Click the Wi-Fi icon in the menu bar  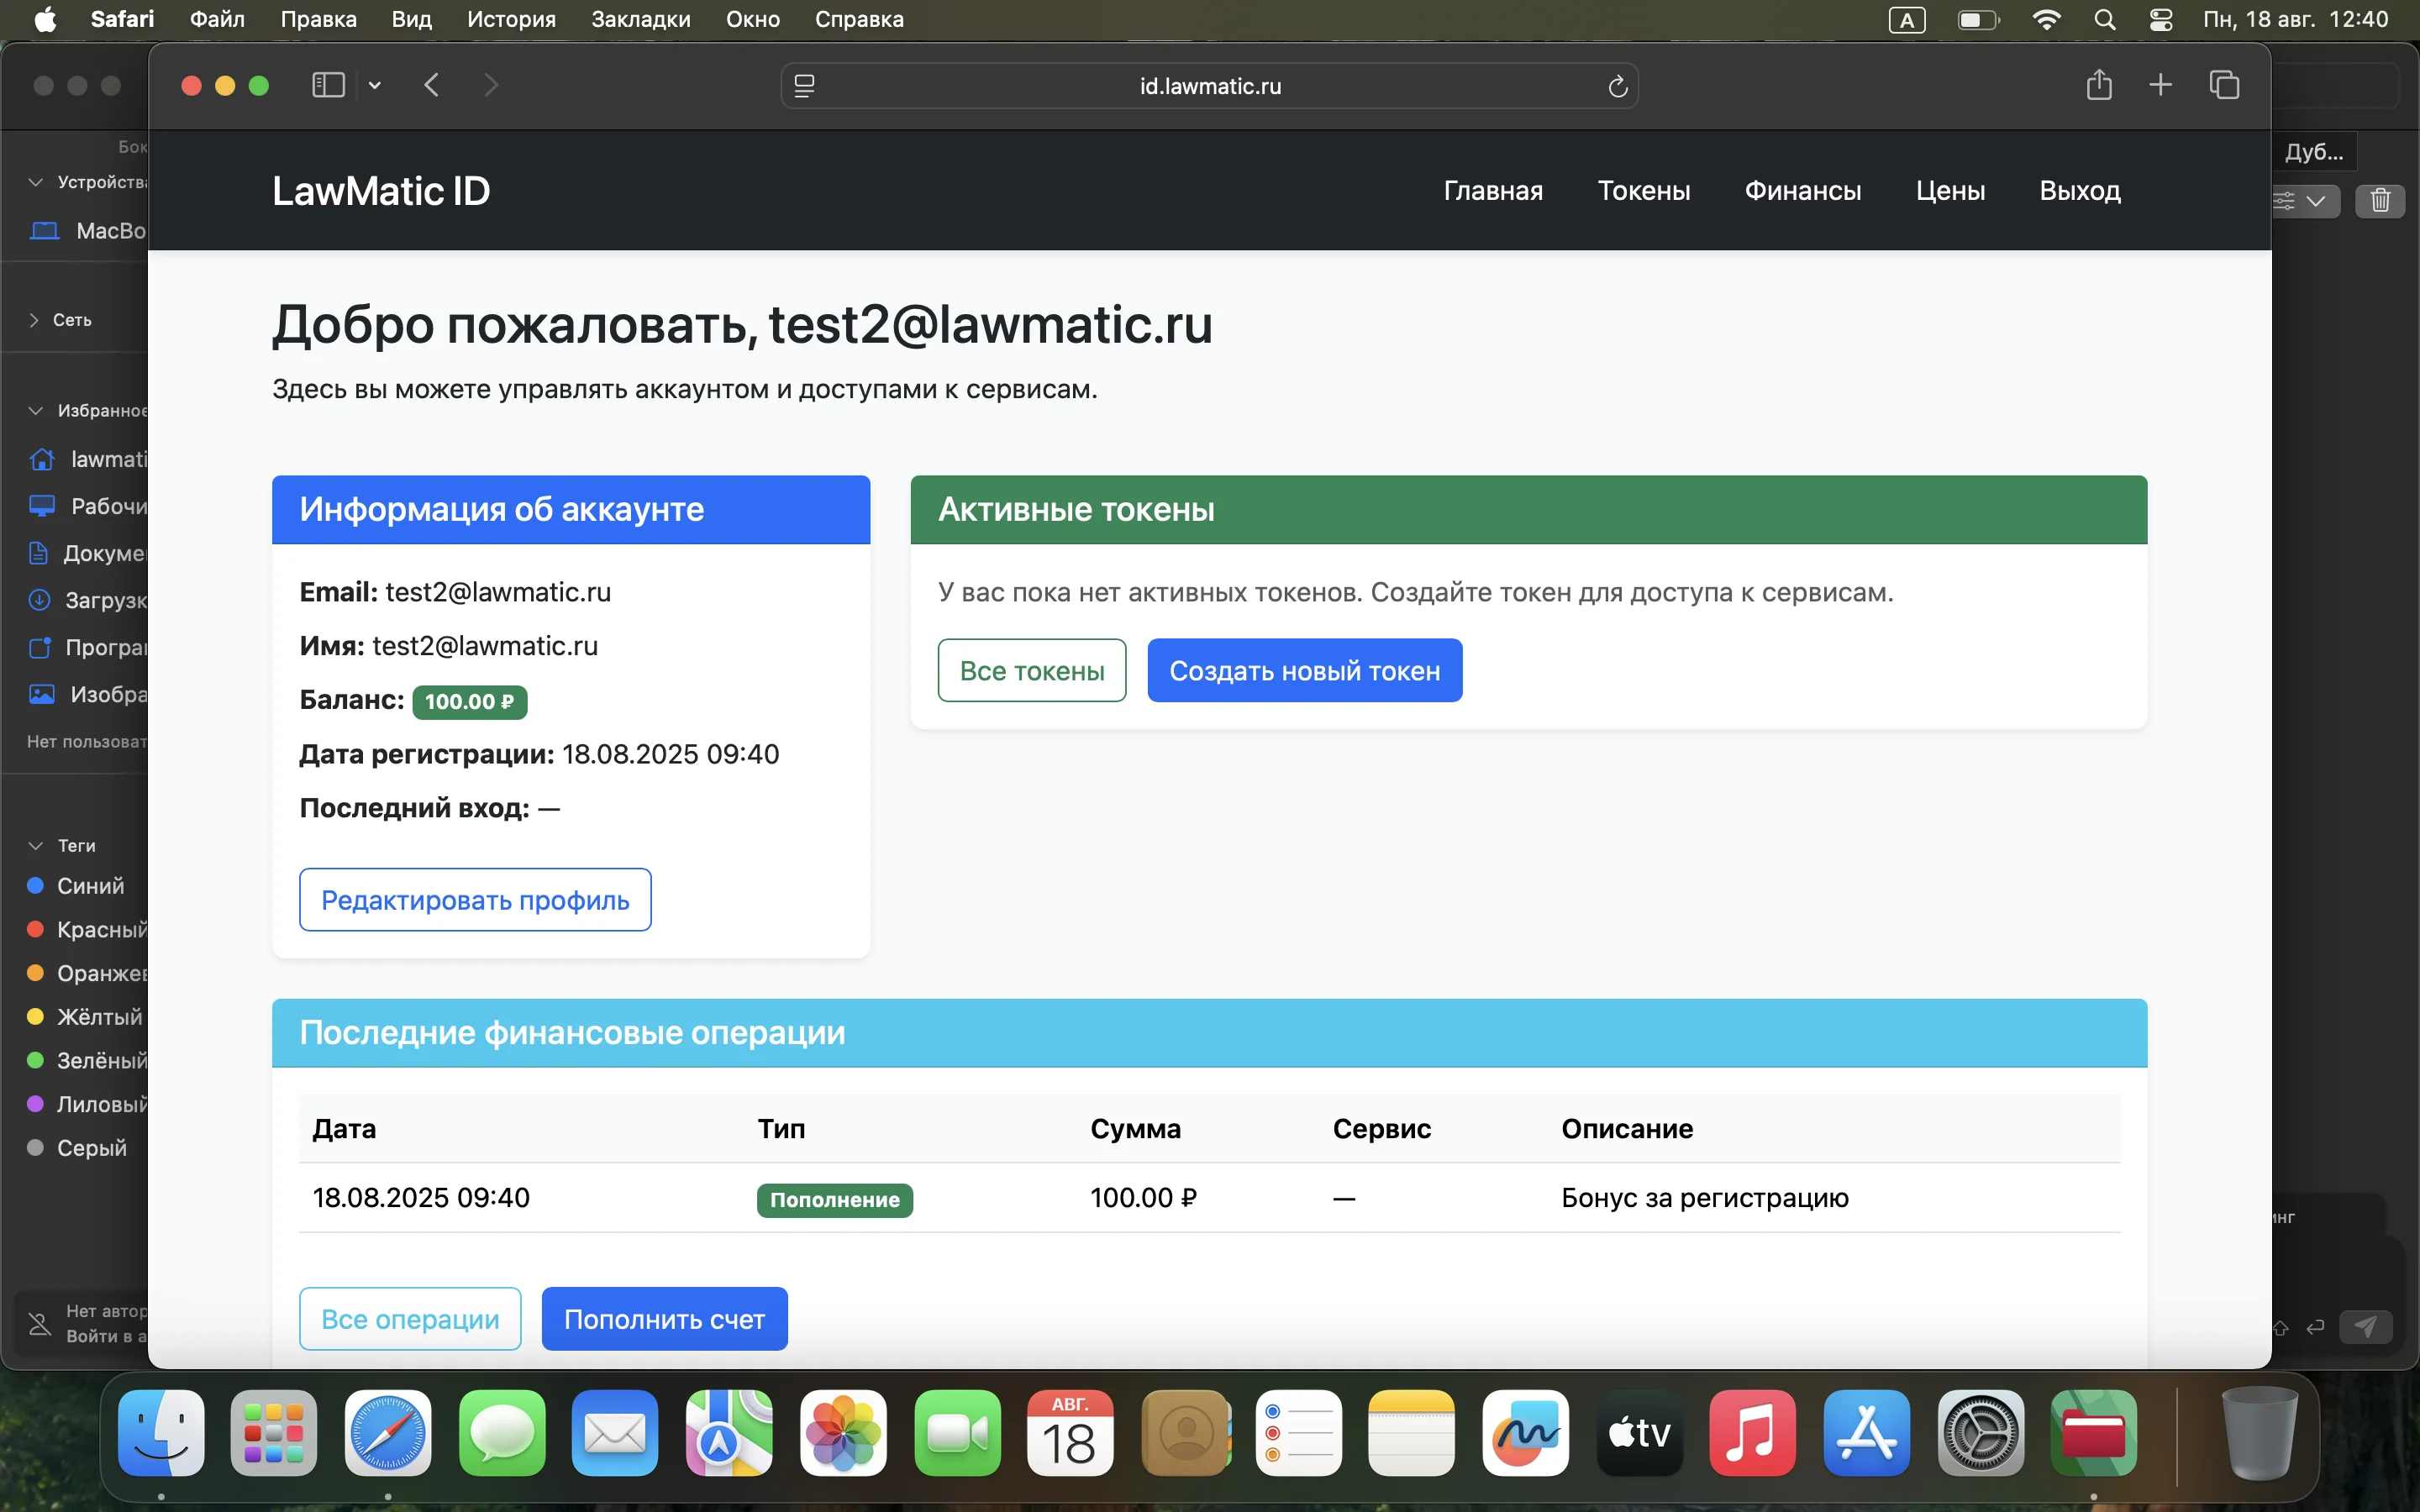pyautogui.click(x=2047, y=20)
